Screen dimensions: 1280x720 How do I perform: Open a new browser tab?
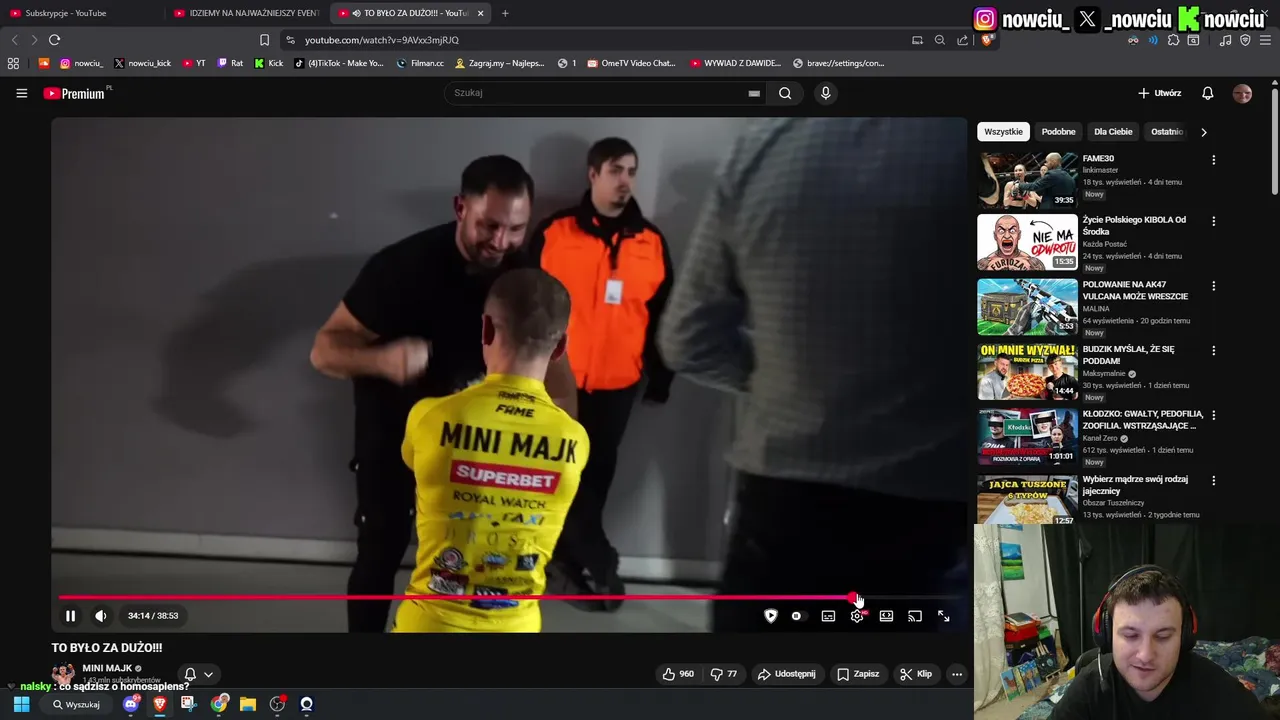[x=505, y=13]
